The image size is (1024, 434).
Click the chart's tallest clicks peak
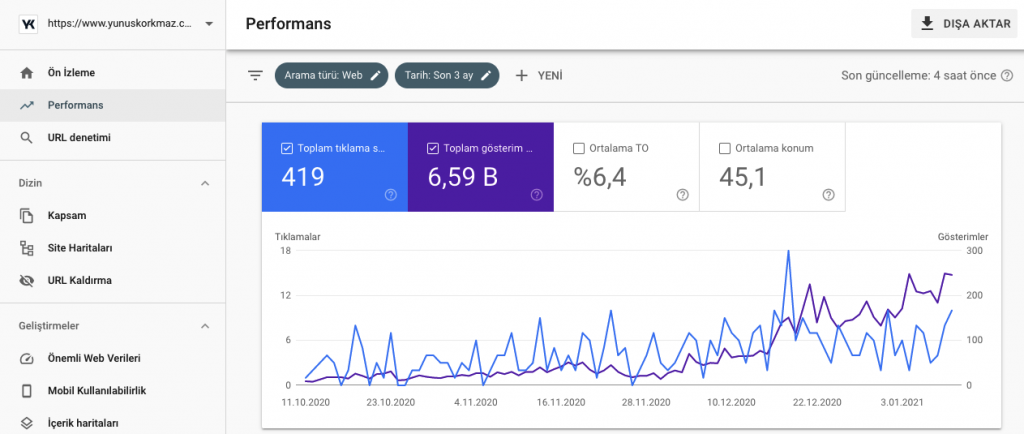click(x=789, y=252)
